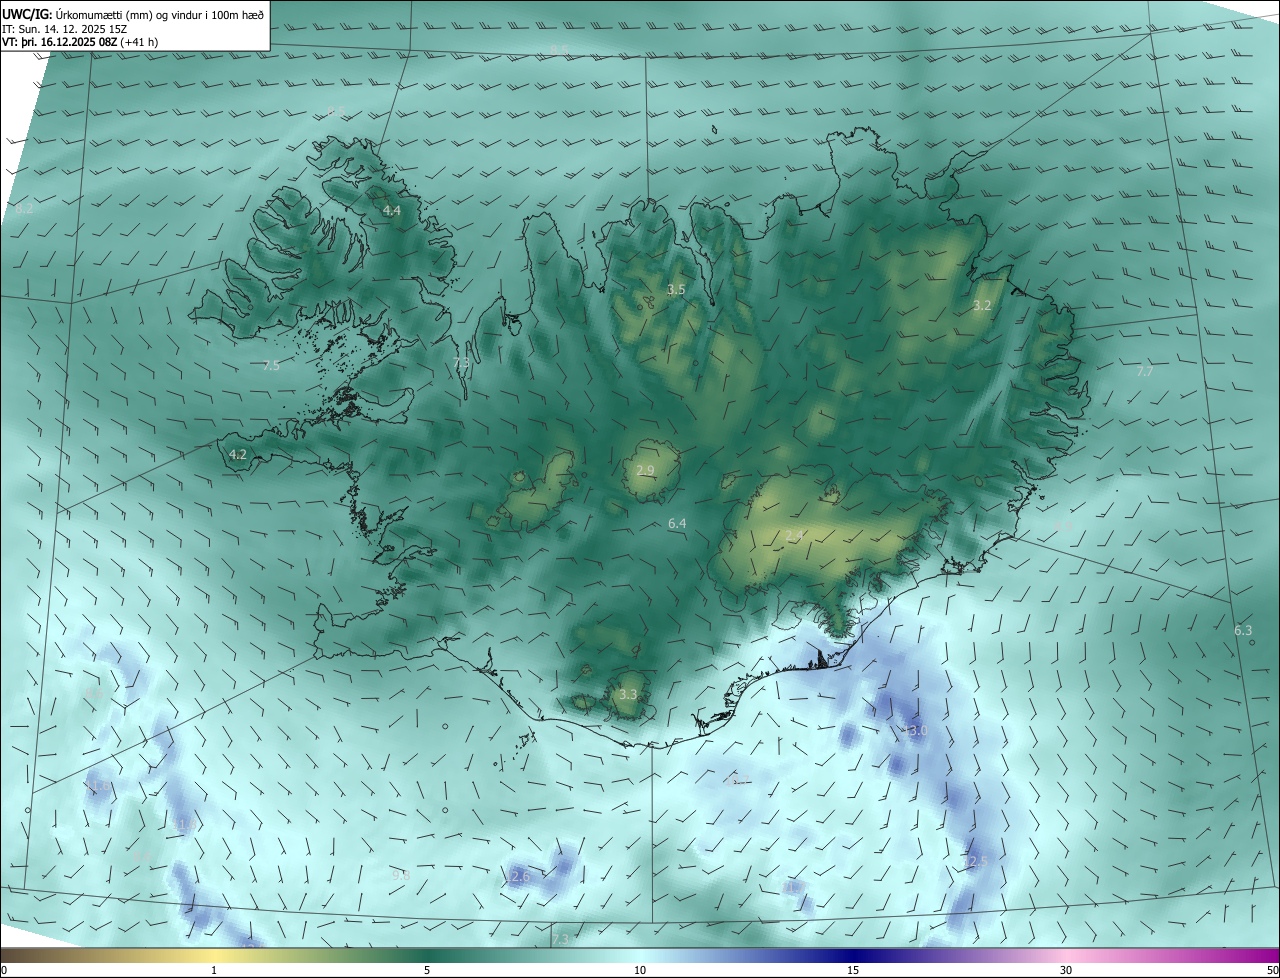Click the 50 tick on color scale

pos(1272,970)
